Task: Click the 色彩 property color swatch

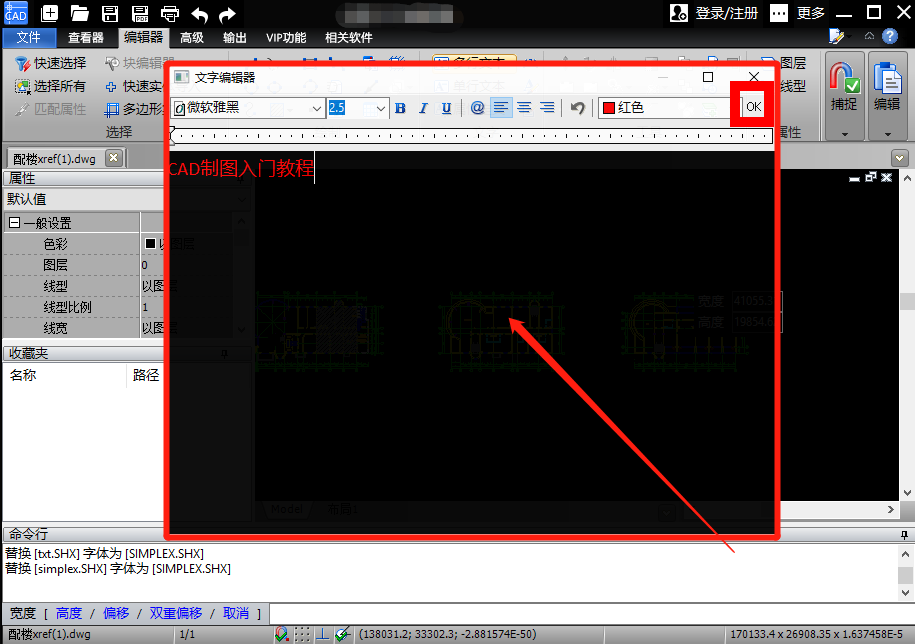Action: pyautogui.click(x=150, y=244)
